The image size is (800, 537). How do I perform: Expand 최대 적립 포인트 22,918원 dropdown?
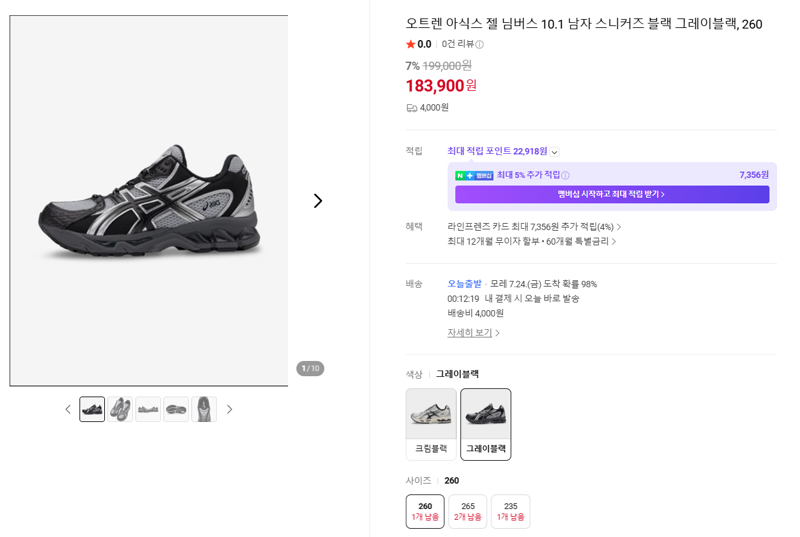click(555, 152)
